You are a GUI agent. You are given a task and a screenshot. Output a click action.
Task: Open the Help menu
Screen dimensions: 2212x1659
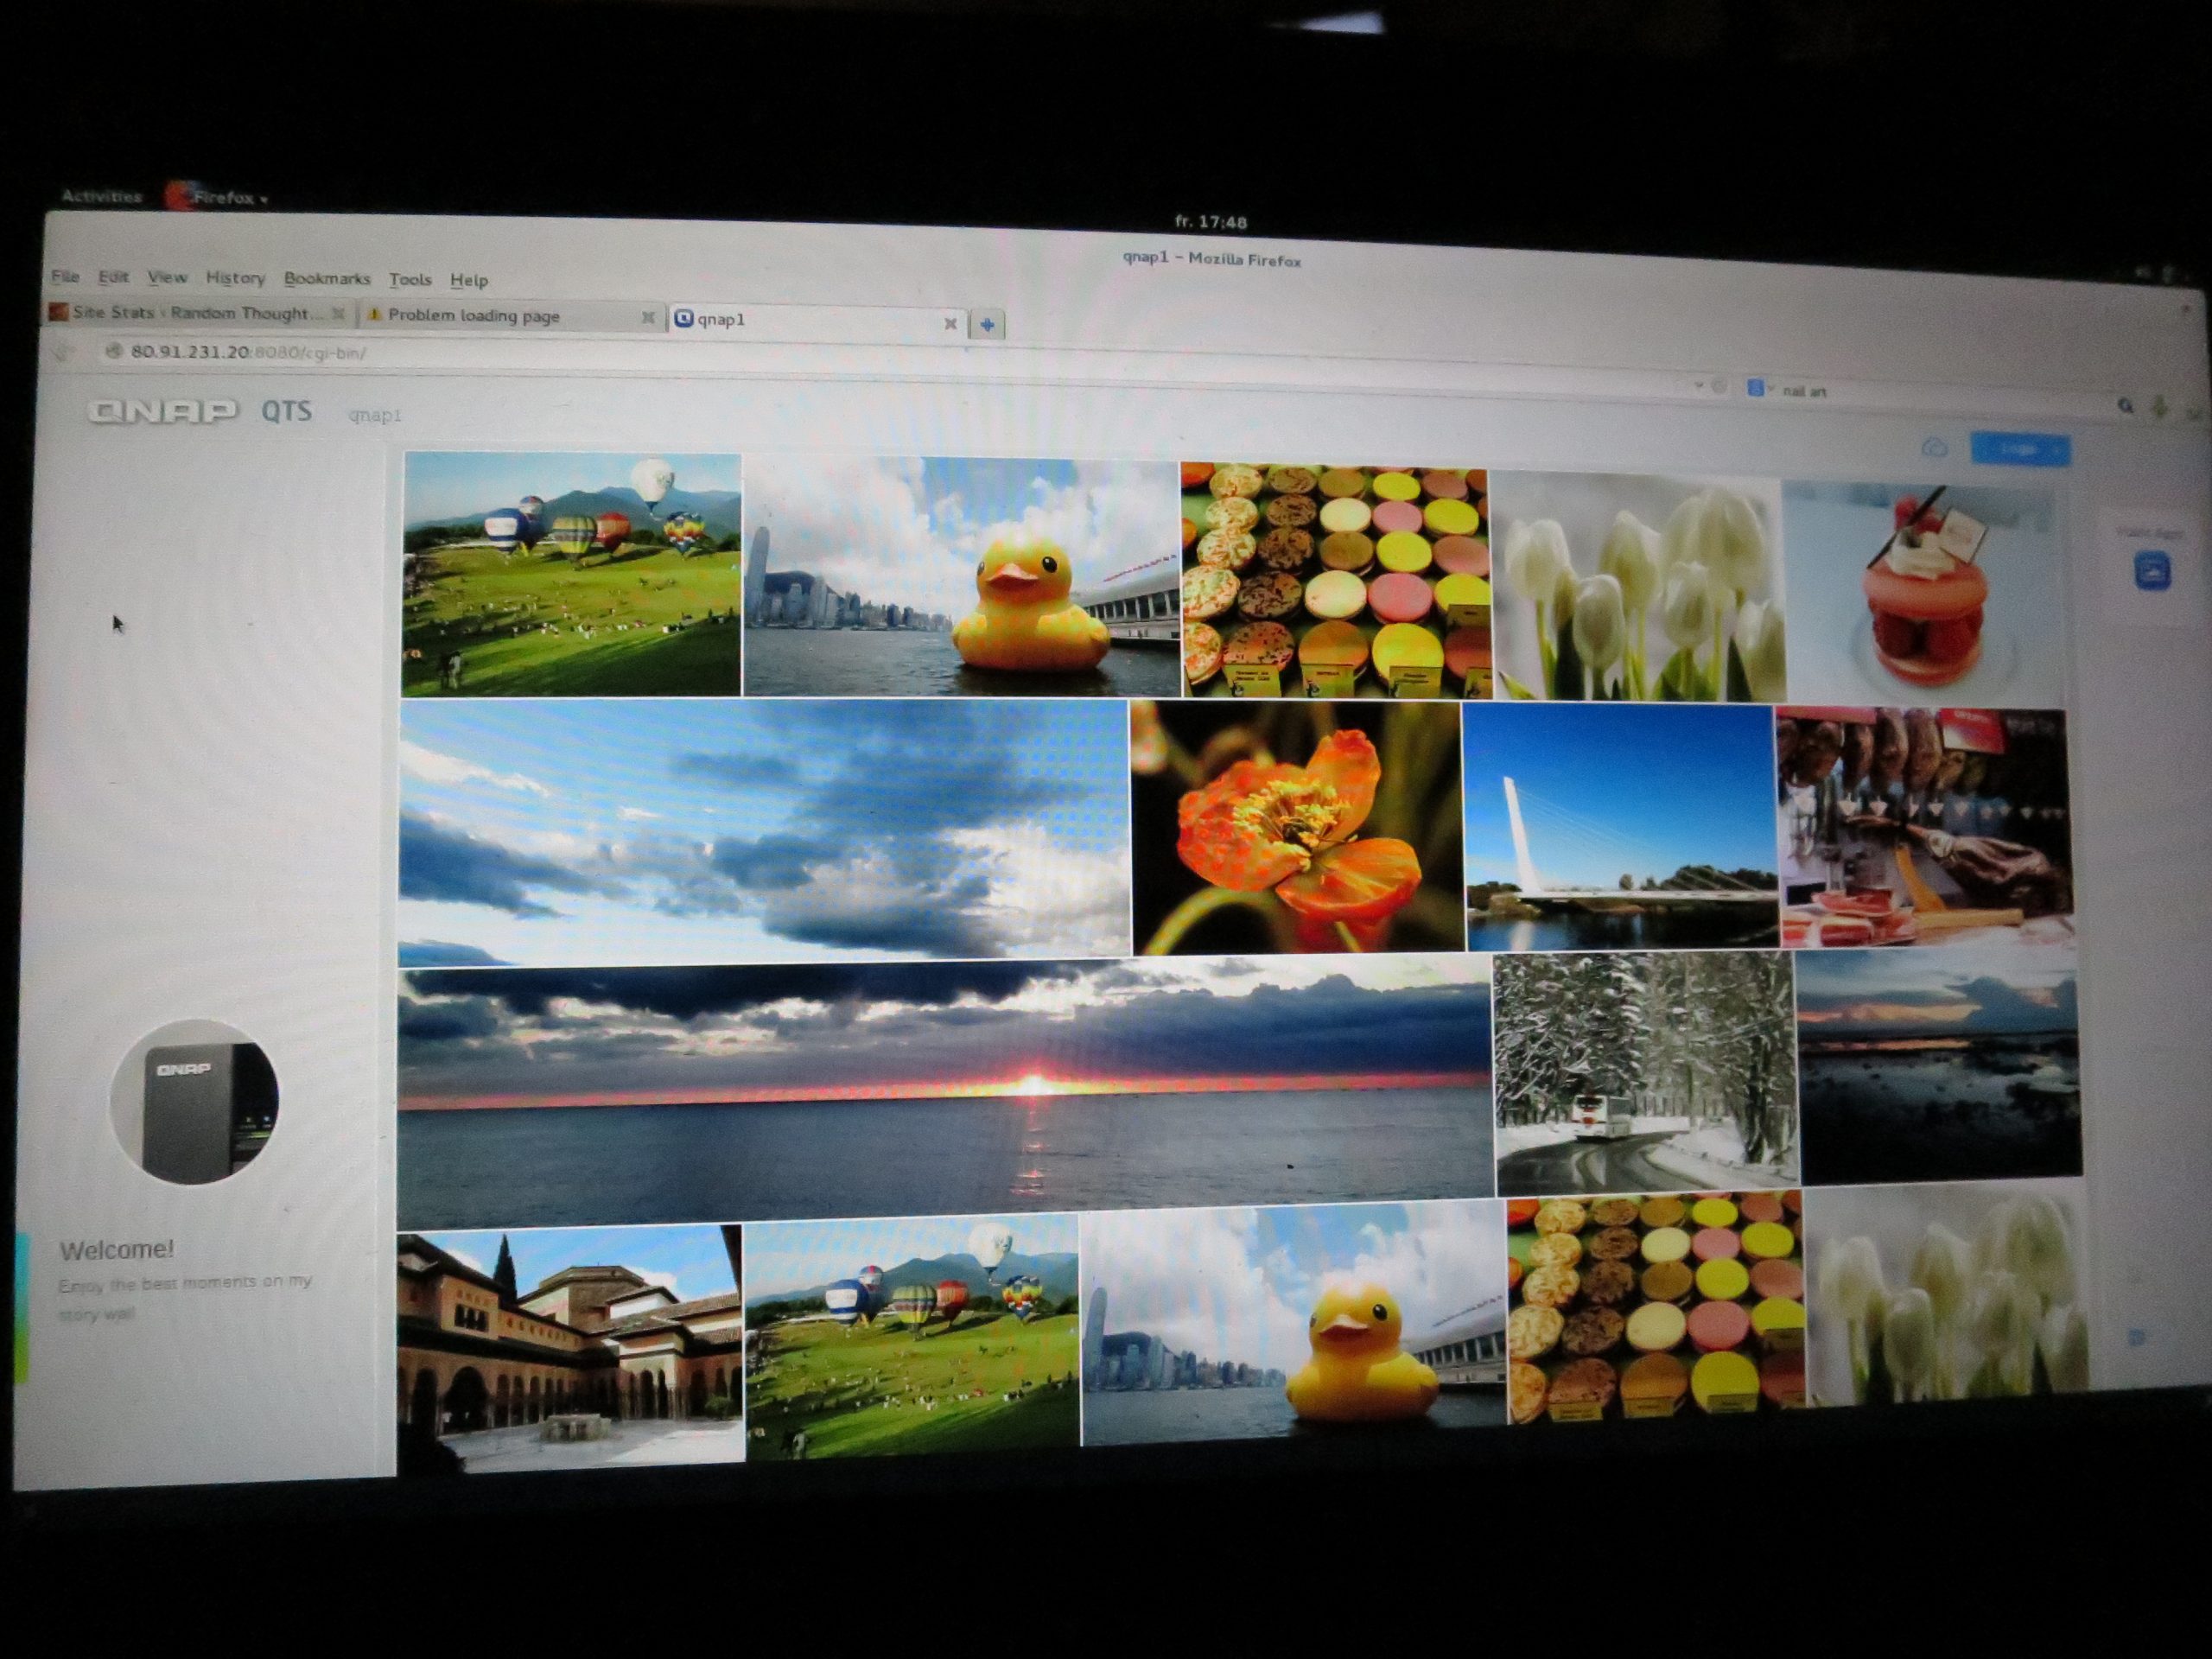point(469,281)
